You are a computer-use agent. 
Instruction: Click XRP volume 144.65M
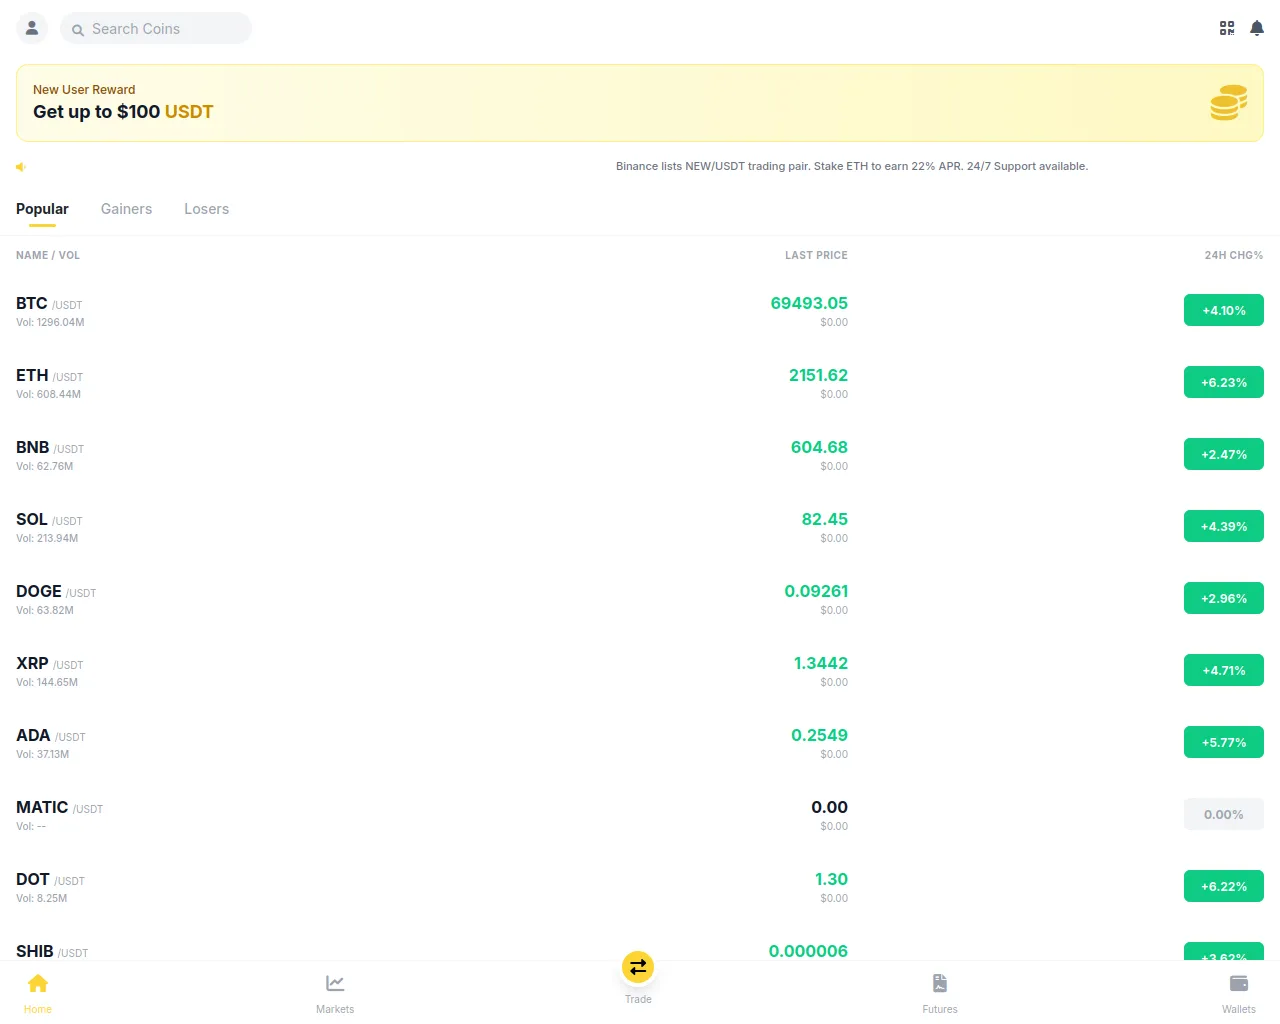47,682
